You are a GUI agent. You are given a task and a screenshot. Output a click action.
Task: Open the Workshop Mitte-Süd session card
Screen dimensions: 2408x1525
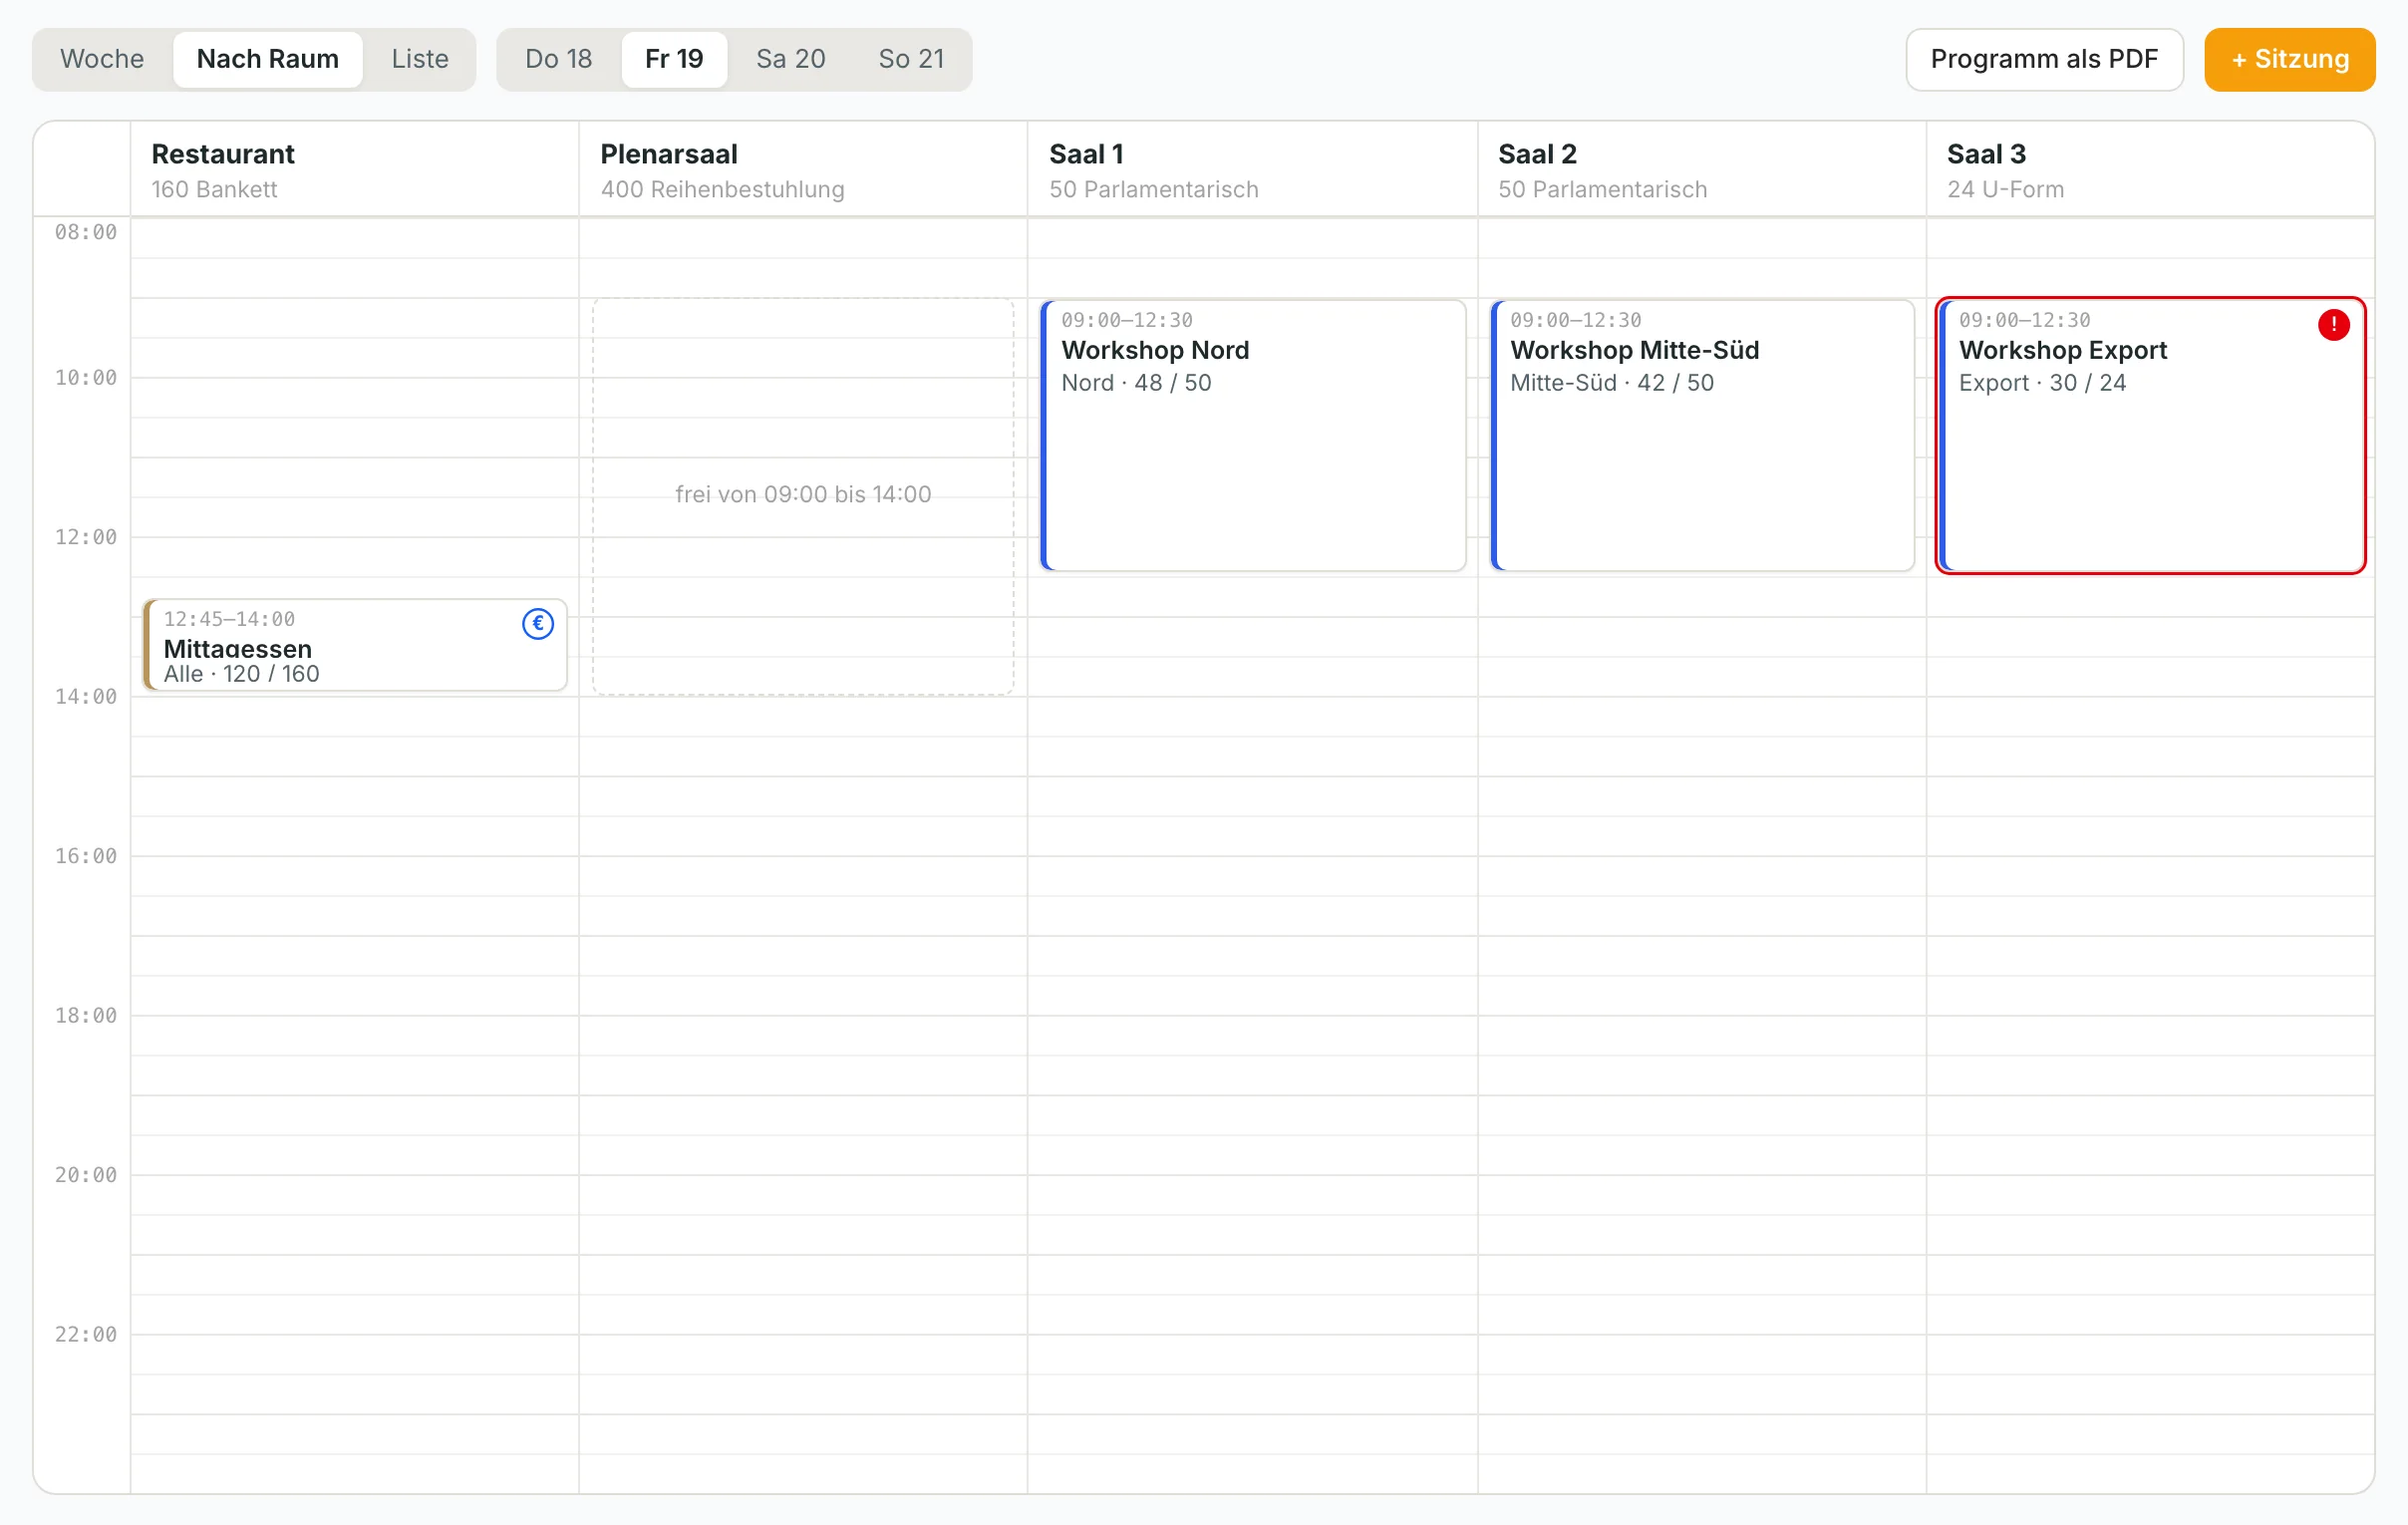point(1702,436)
